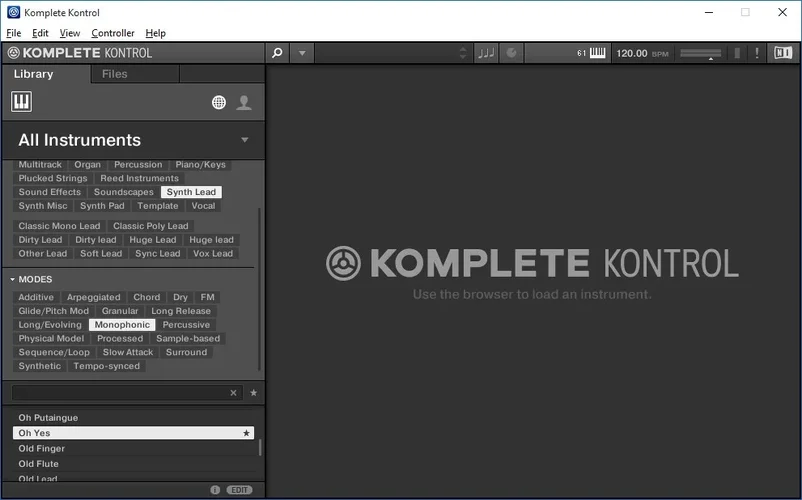
Task: Click the tags panel vertical scrollbar
Action: (259, 289)
